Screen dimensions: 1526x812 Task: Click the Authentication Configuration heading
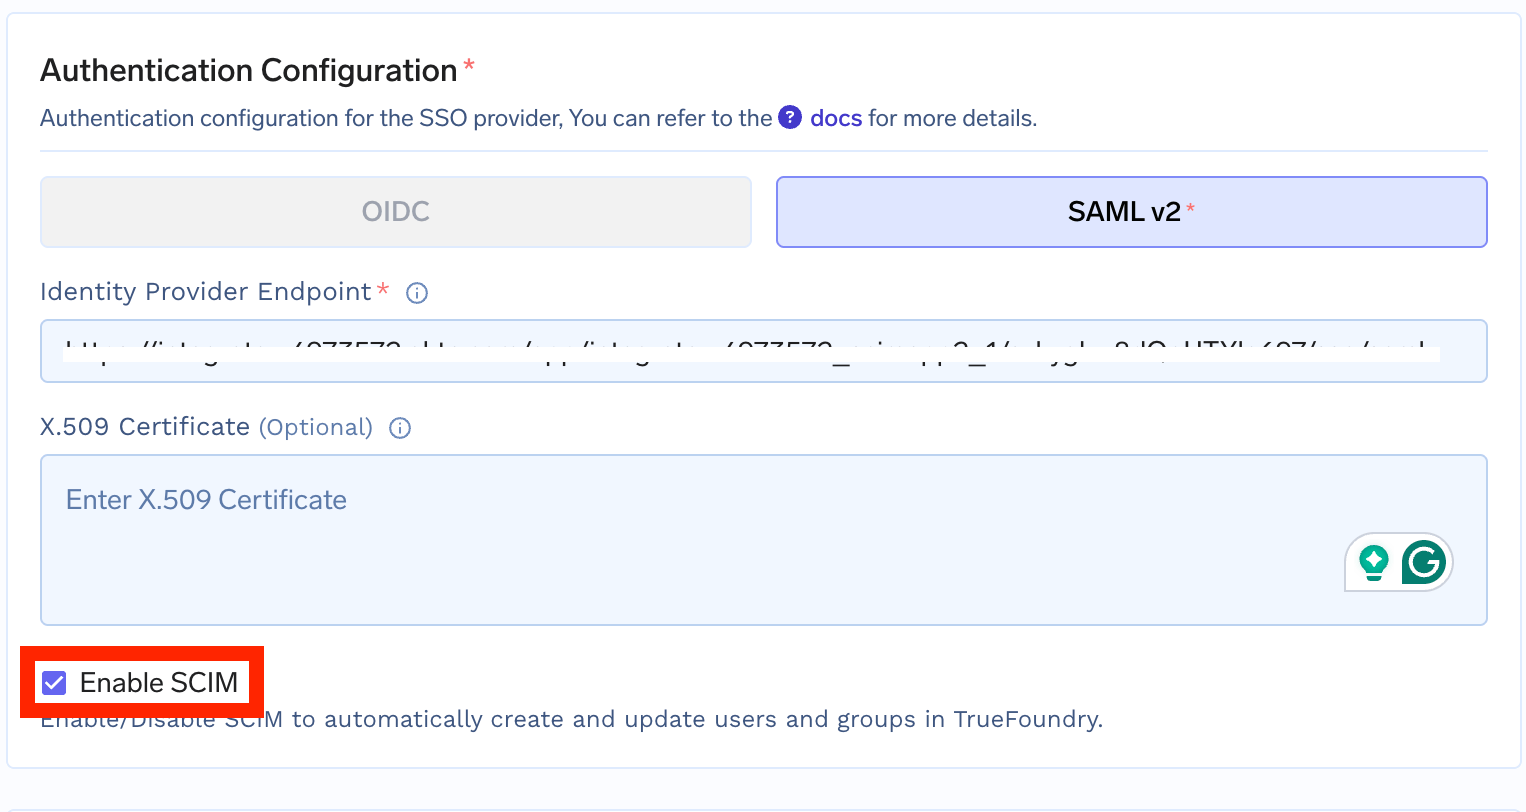pos(246,70)
